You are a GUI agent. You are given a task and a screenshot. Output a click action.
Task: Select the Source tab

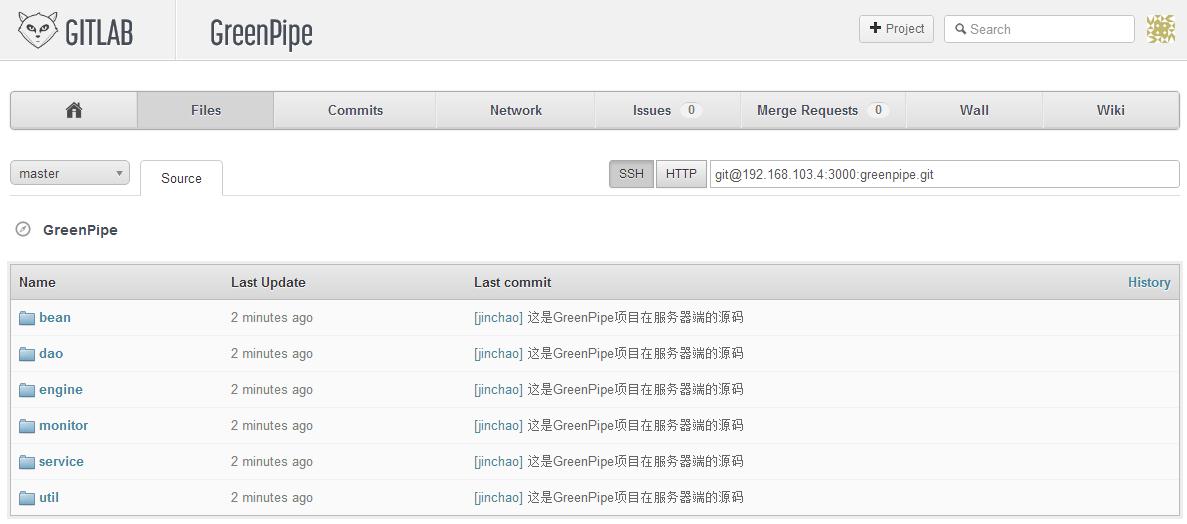182,179
